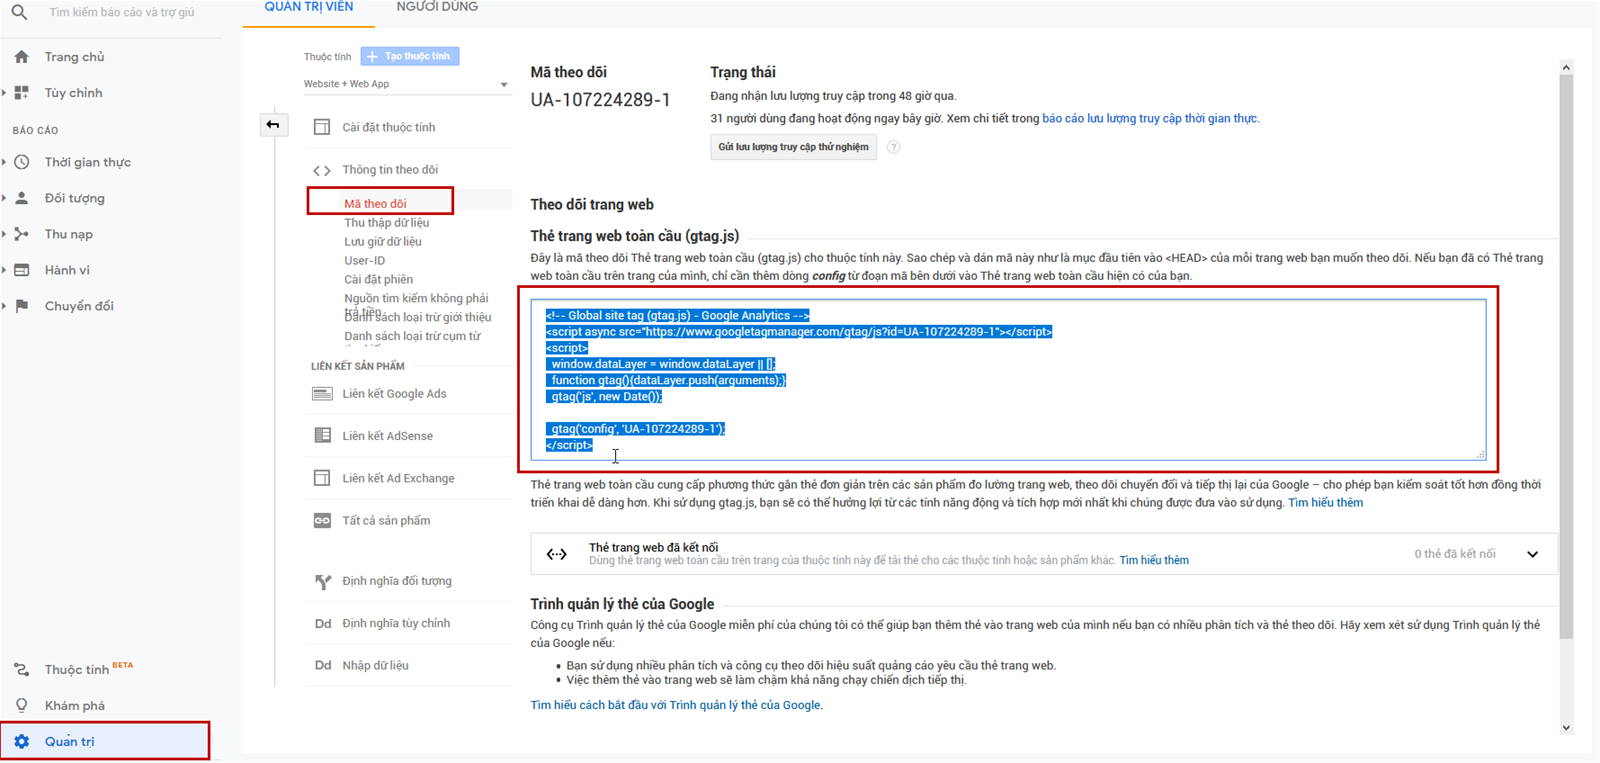Switch to the NGƯỜI DÙNG tab
1600x763 pixels.
click(437, 8)
